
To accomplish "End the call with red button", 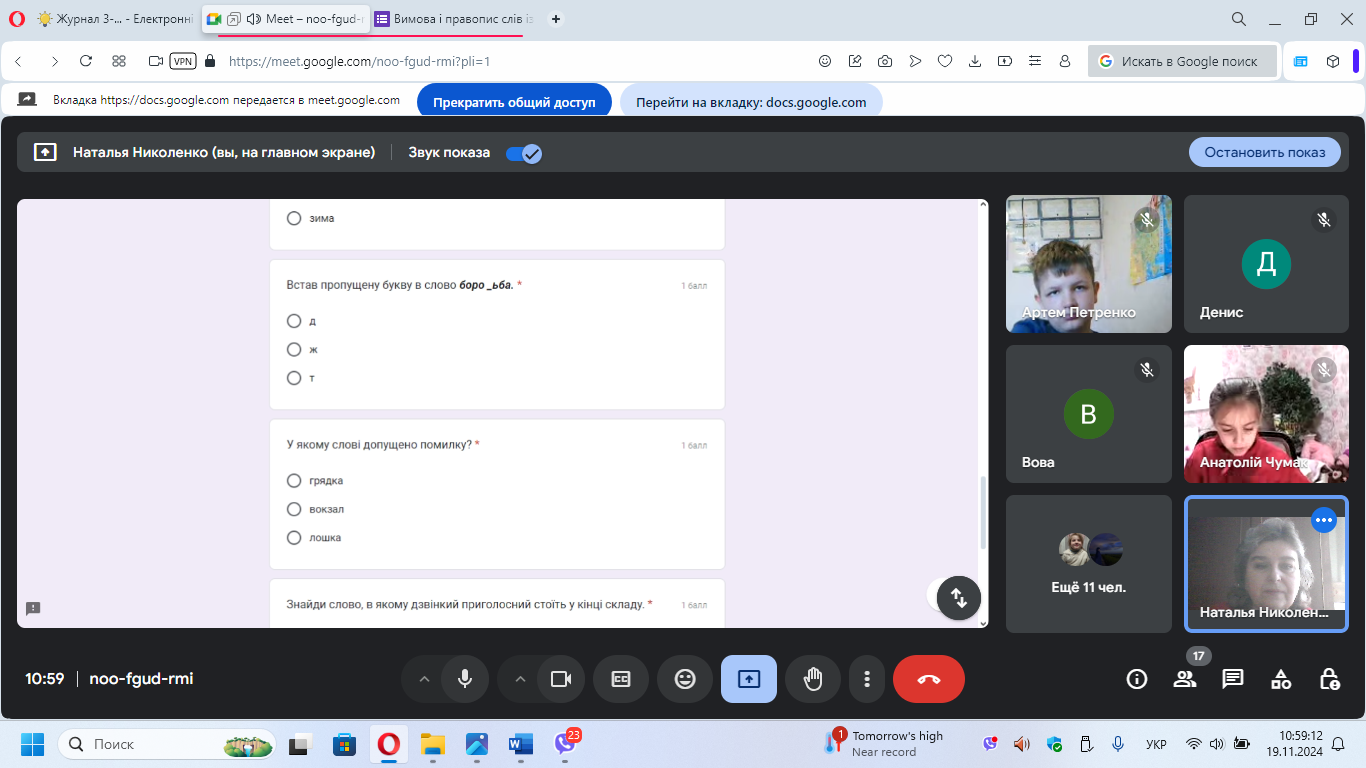I will (929, 679).
